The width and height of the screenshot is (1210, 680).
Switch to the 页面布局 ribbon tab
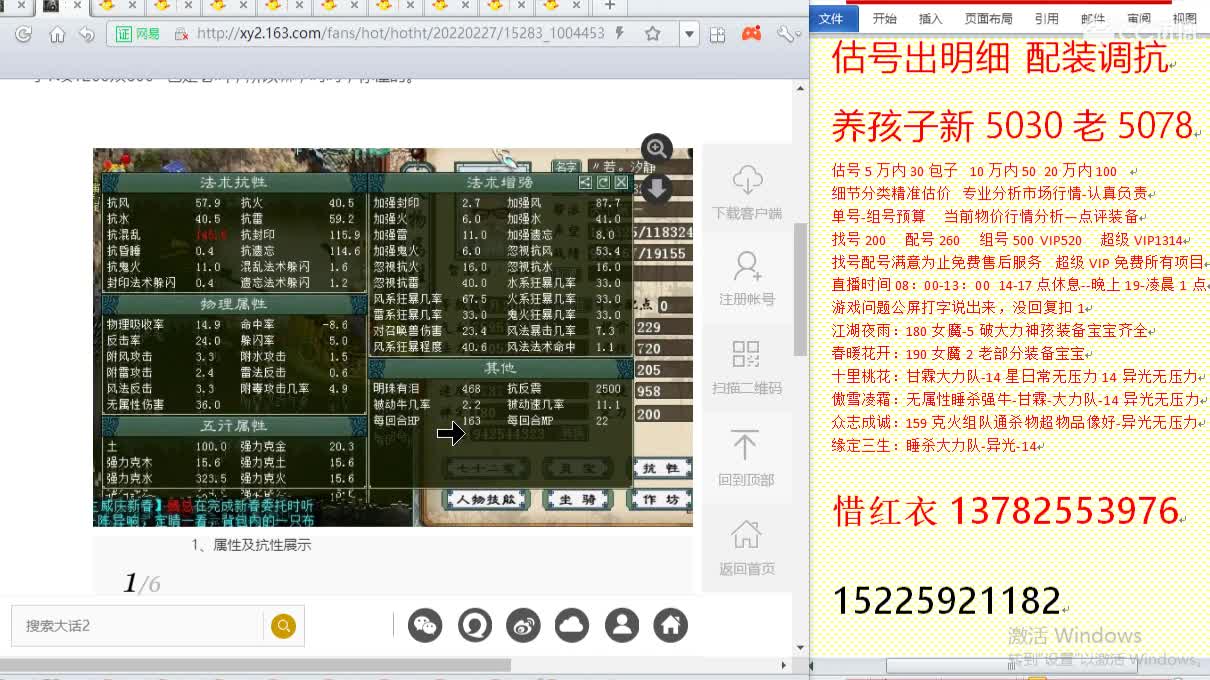coord(988,18)
